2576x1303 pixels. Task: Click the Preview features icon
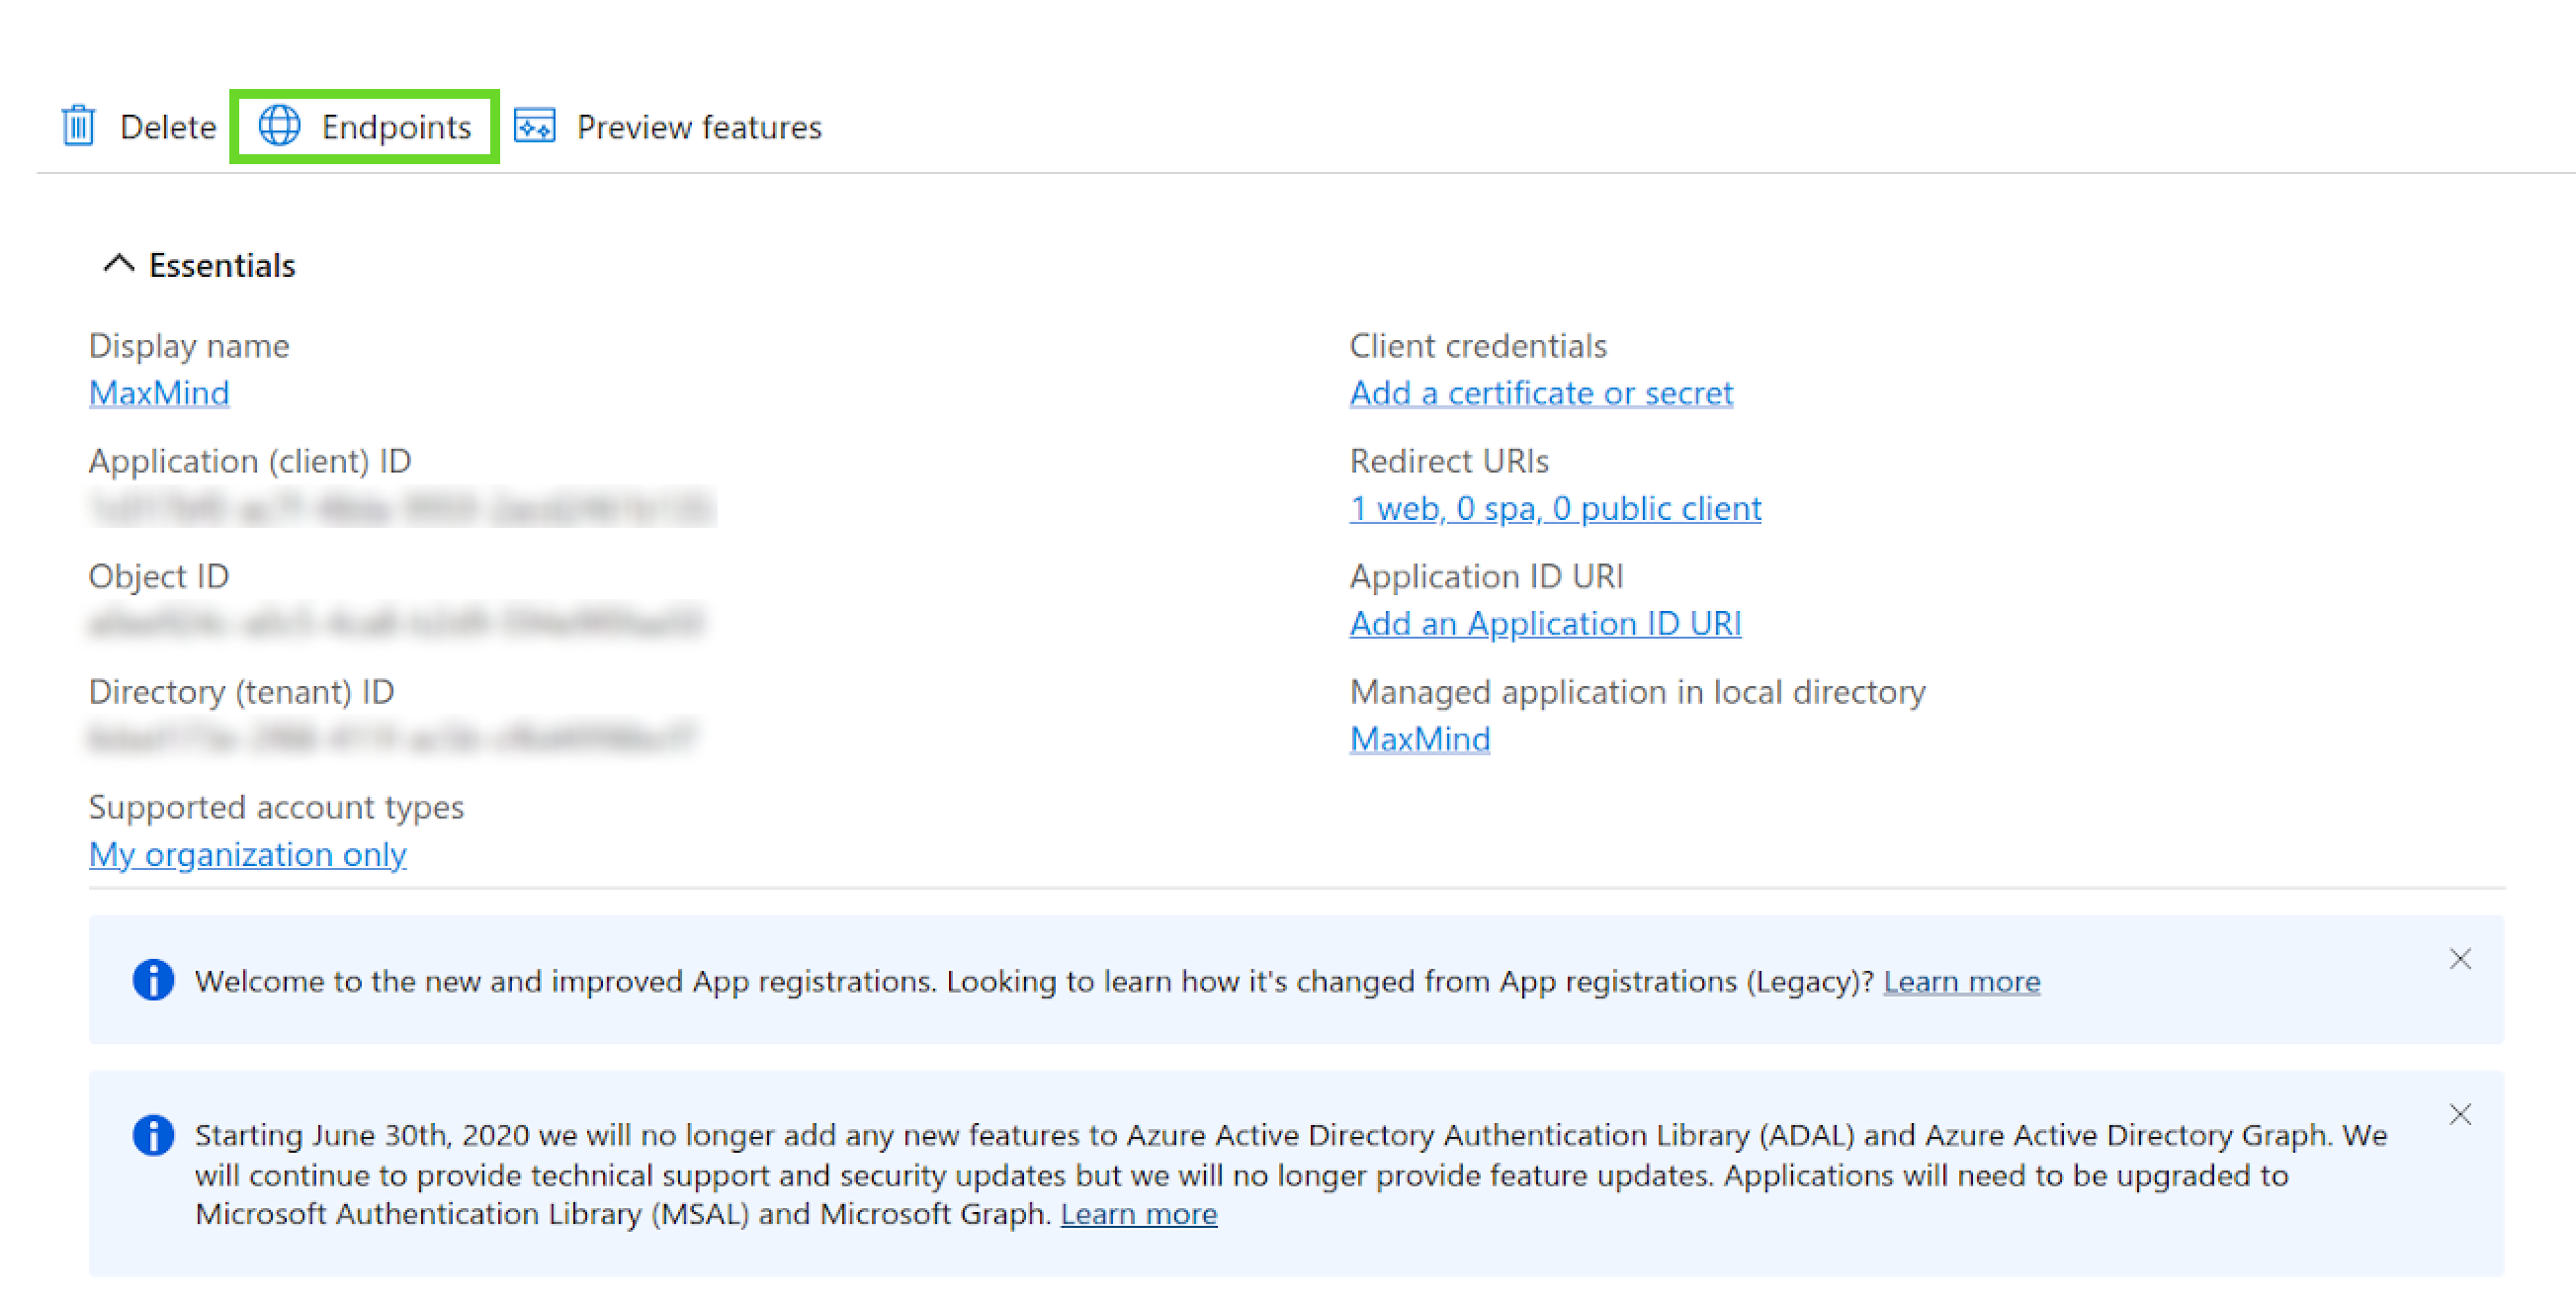(535, 126)
